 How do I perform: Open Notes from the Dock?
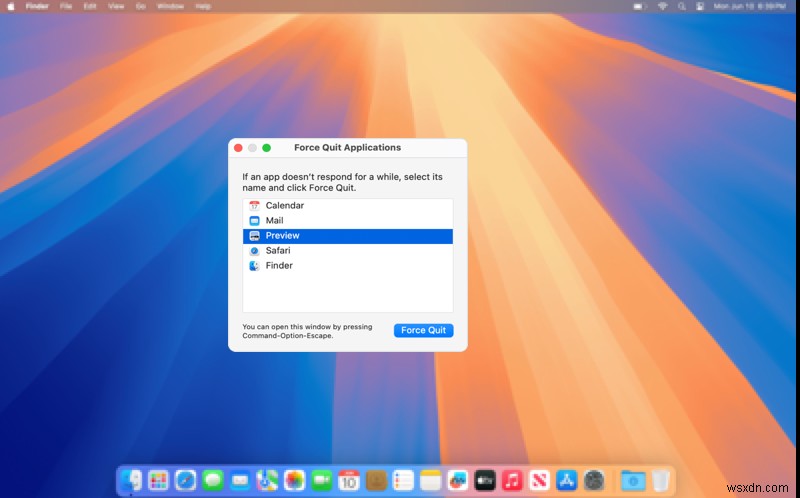[x=431, y=481]
